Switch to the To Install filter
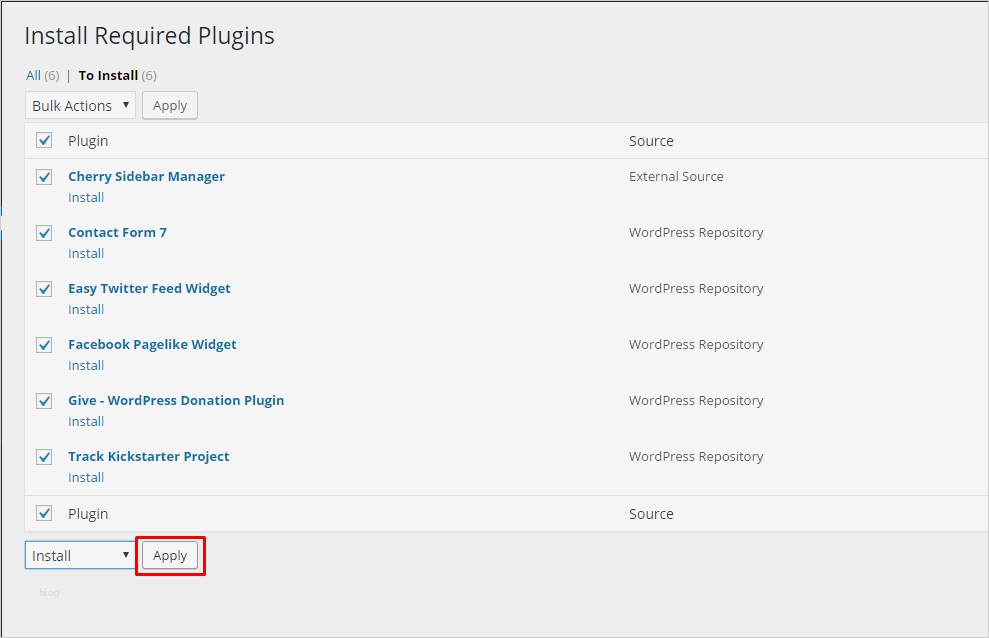The height and width of the screenshot is (638, 989). point(108,75)
